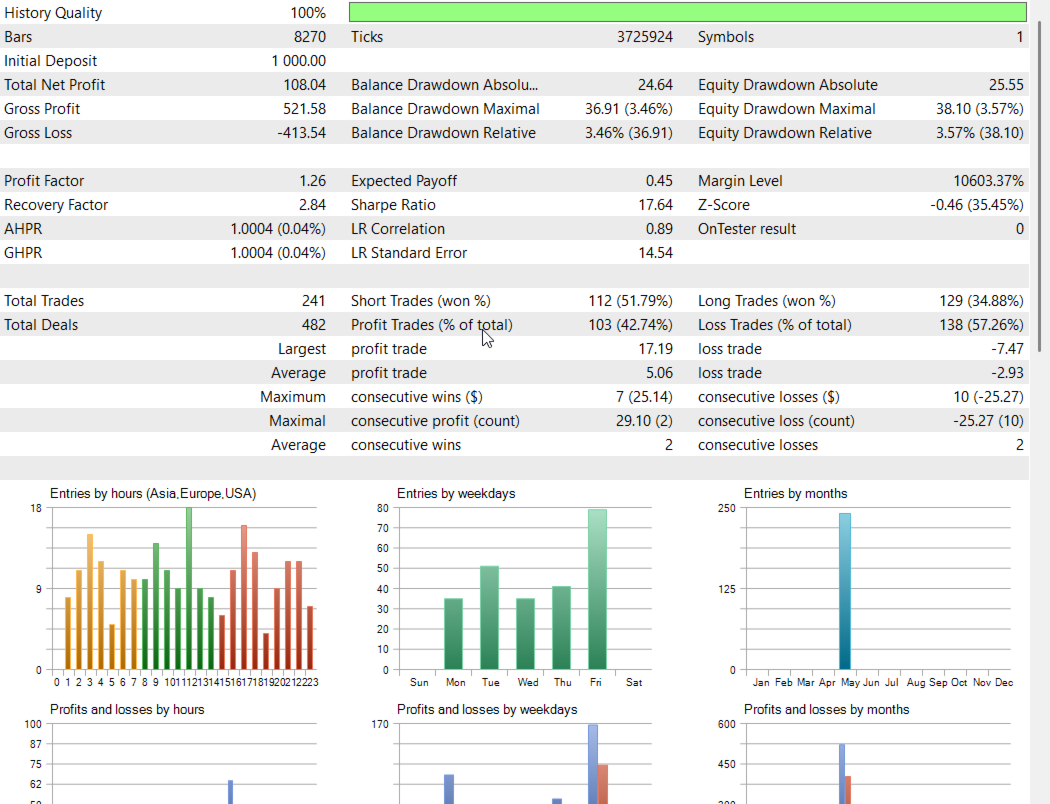The height and width of the screenshot is (804, 1050).
Task: Click the tallest green bar at hour 12
Action: (189, 588)
